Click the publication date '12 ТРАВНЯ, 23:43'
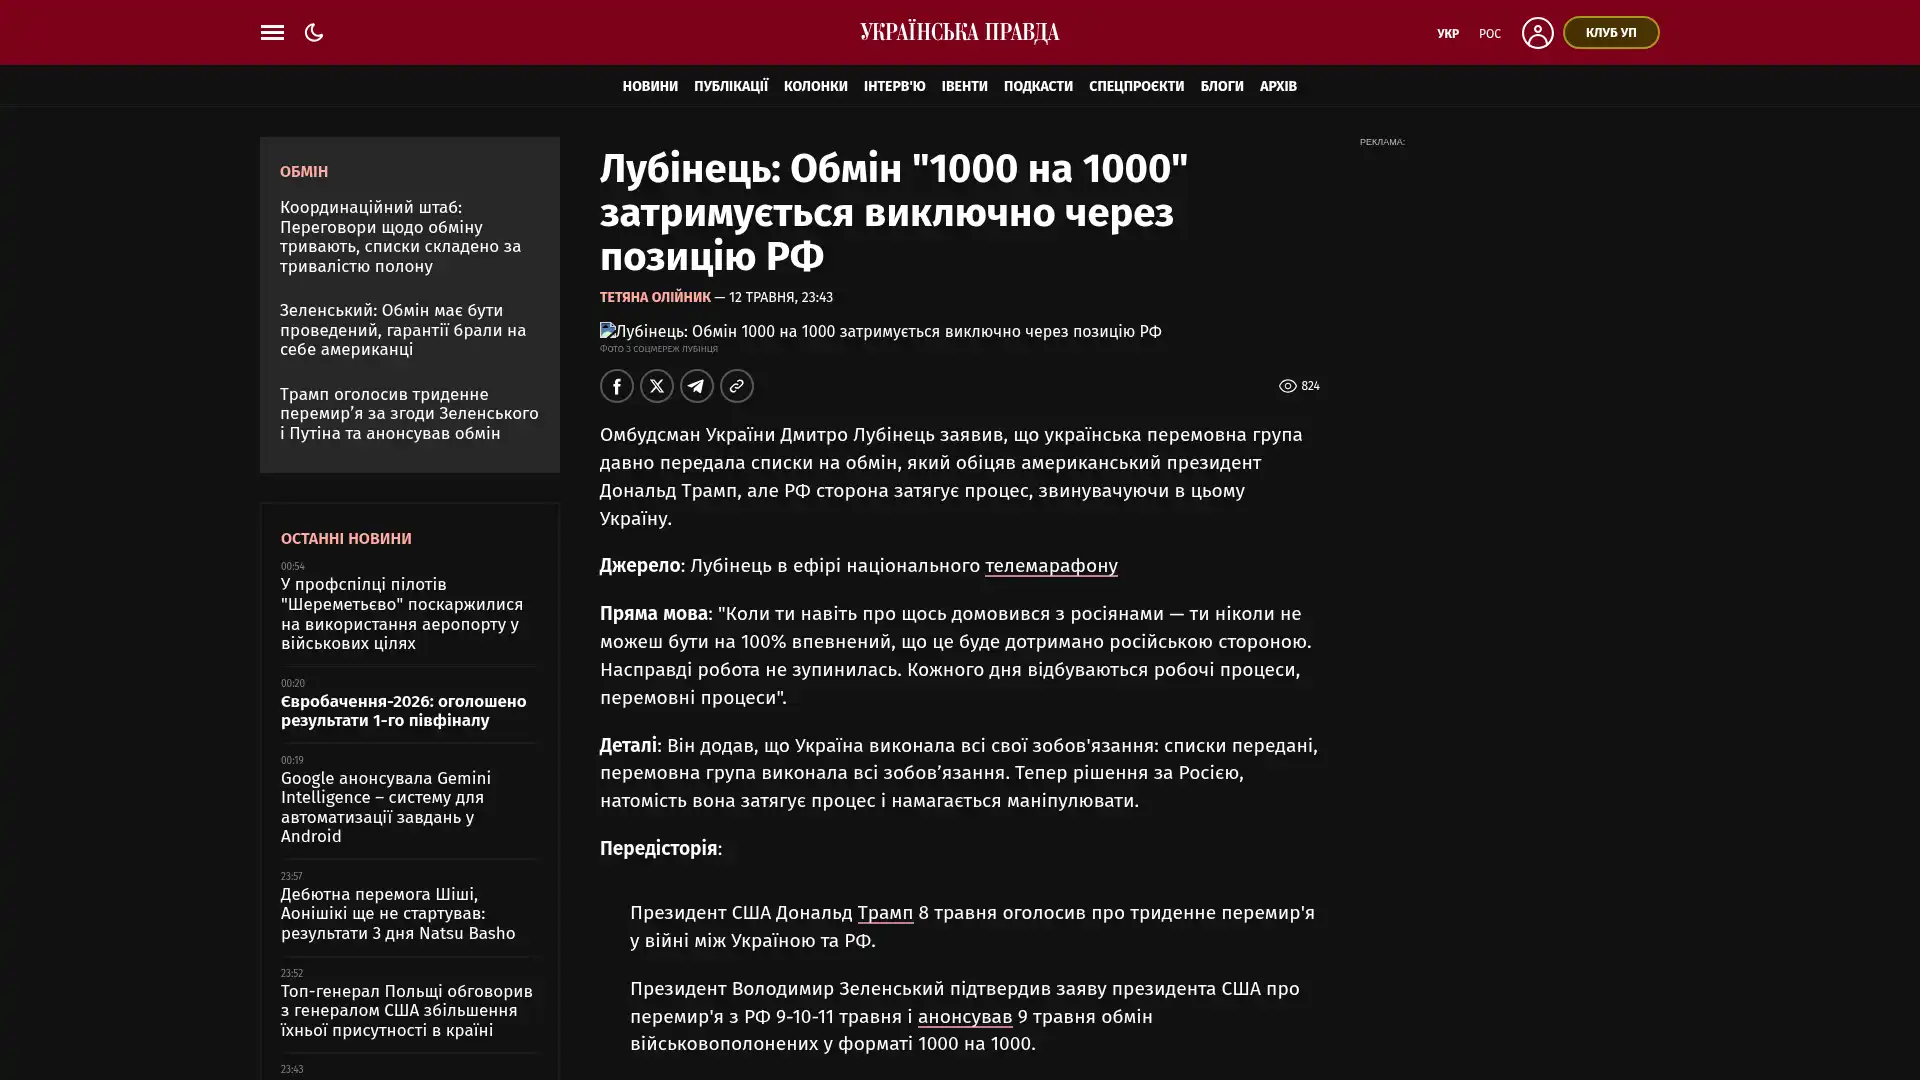Image resolution: width=1920 pixels, height=1080 pixels. (780, 297)
